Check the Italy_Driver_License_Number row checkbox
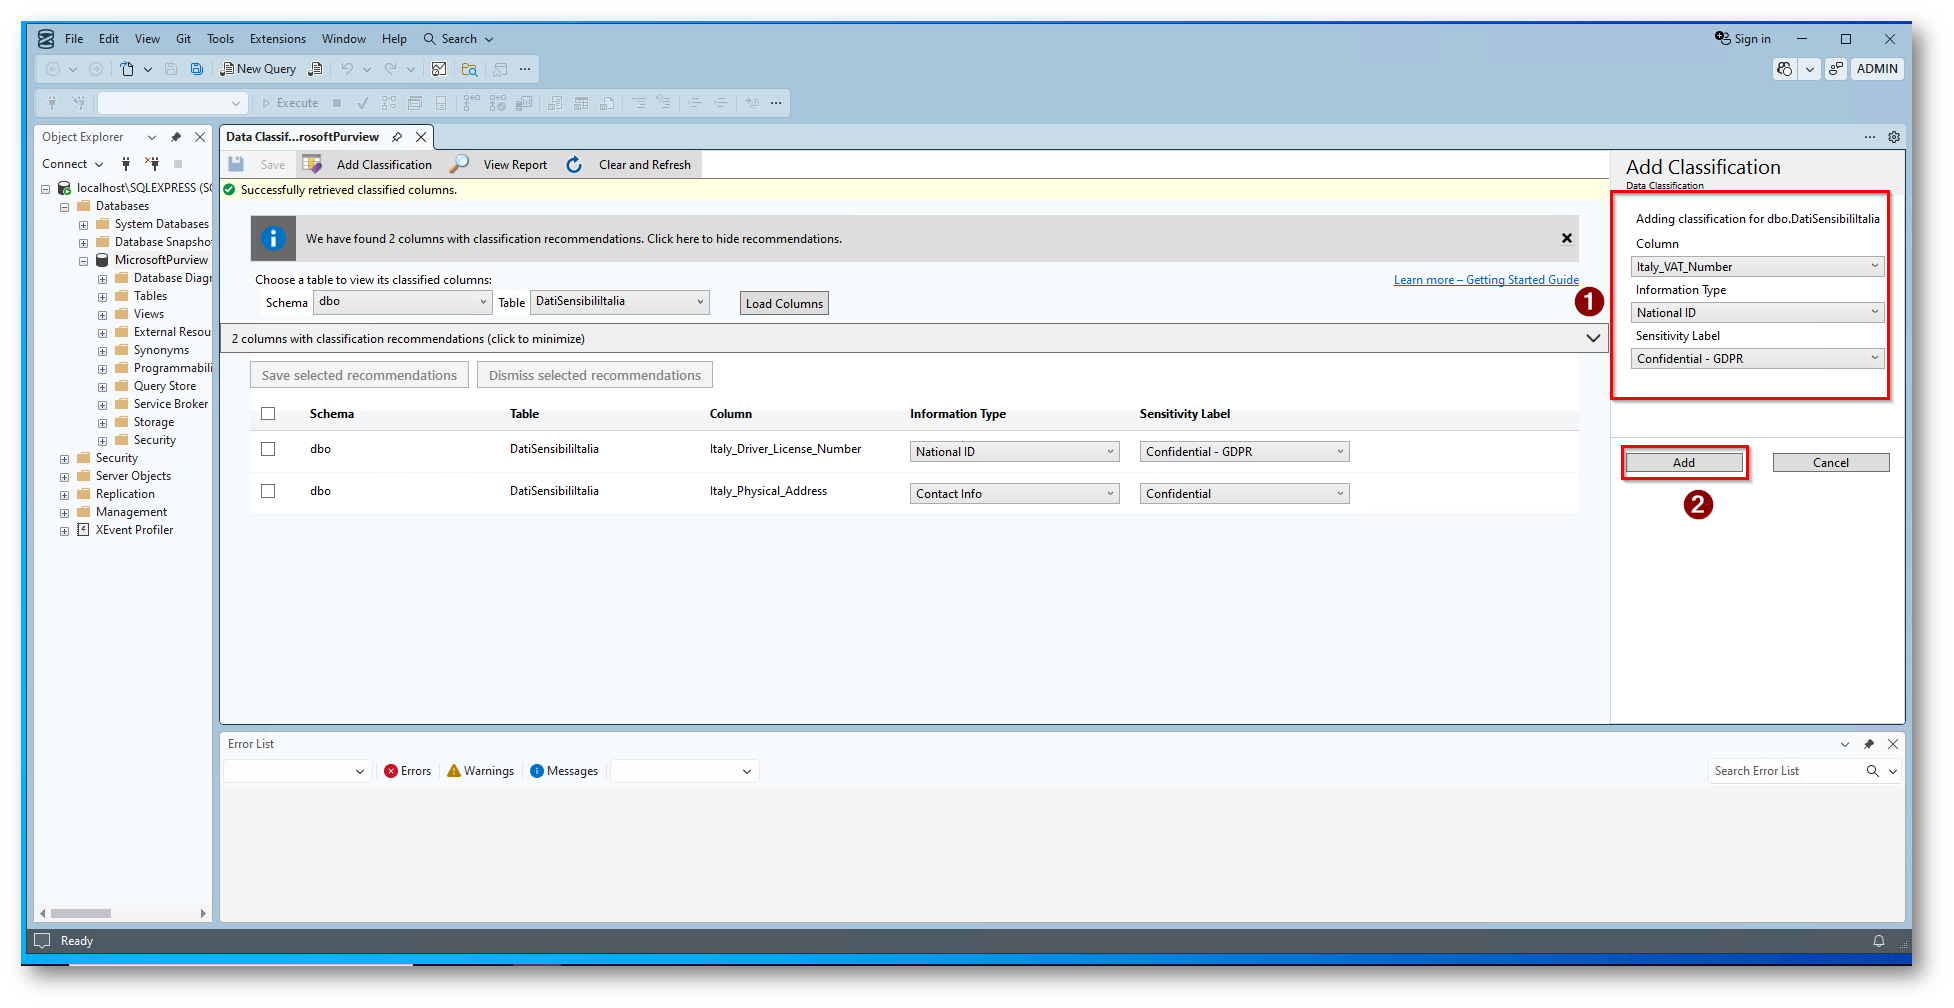Viewport: 1954px width, 1008px height. click(x=268, y=449)
